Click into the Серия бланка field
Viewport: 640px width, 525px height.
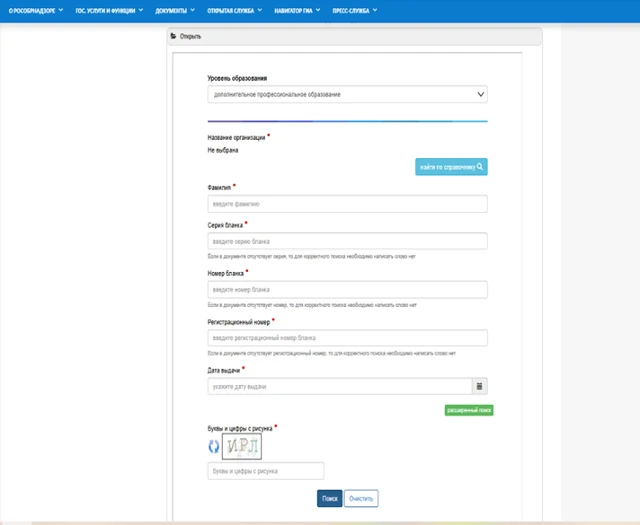coord(347,241)
